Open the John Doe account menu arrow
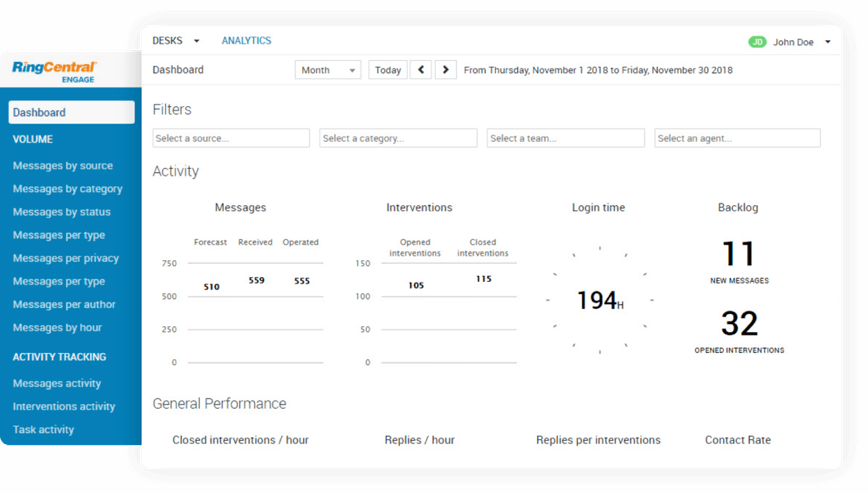868x494 pixels. pyautogui.click(x=828, y=42)
